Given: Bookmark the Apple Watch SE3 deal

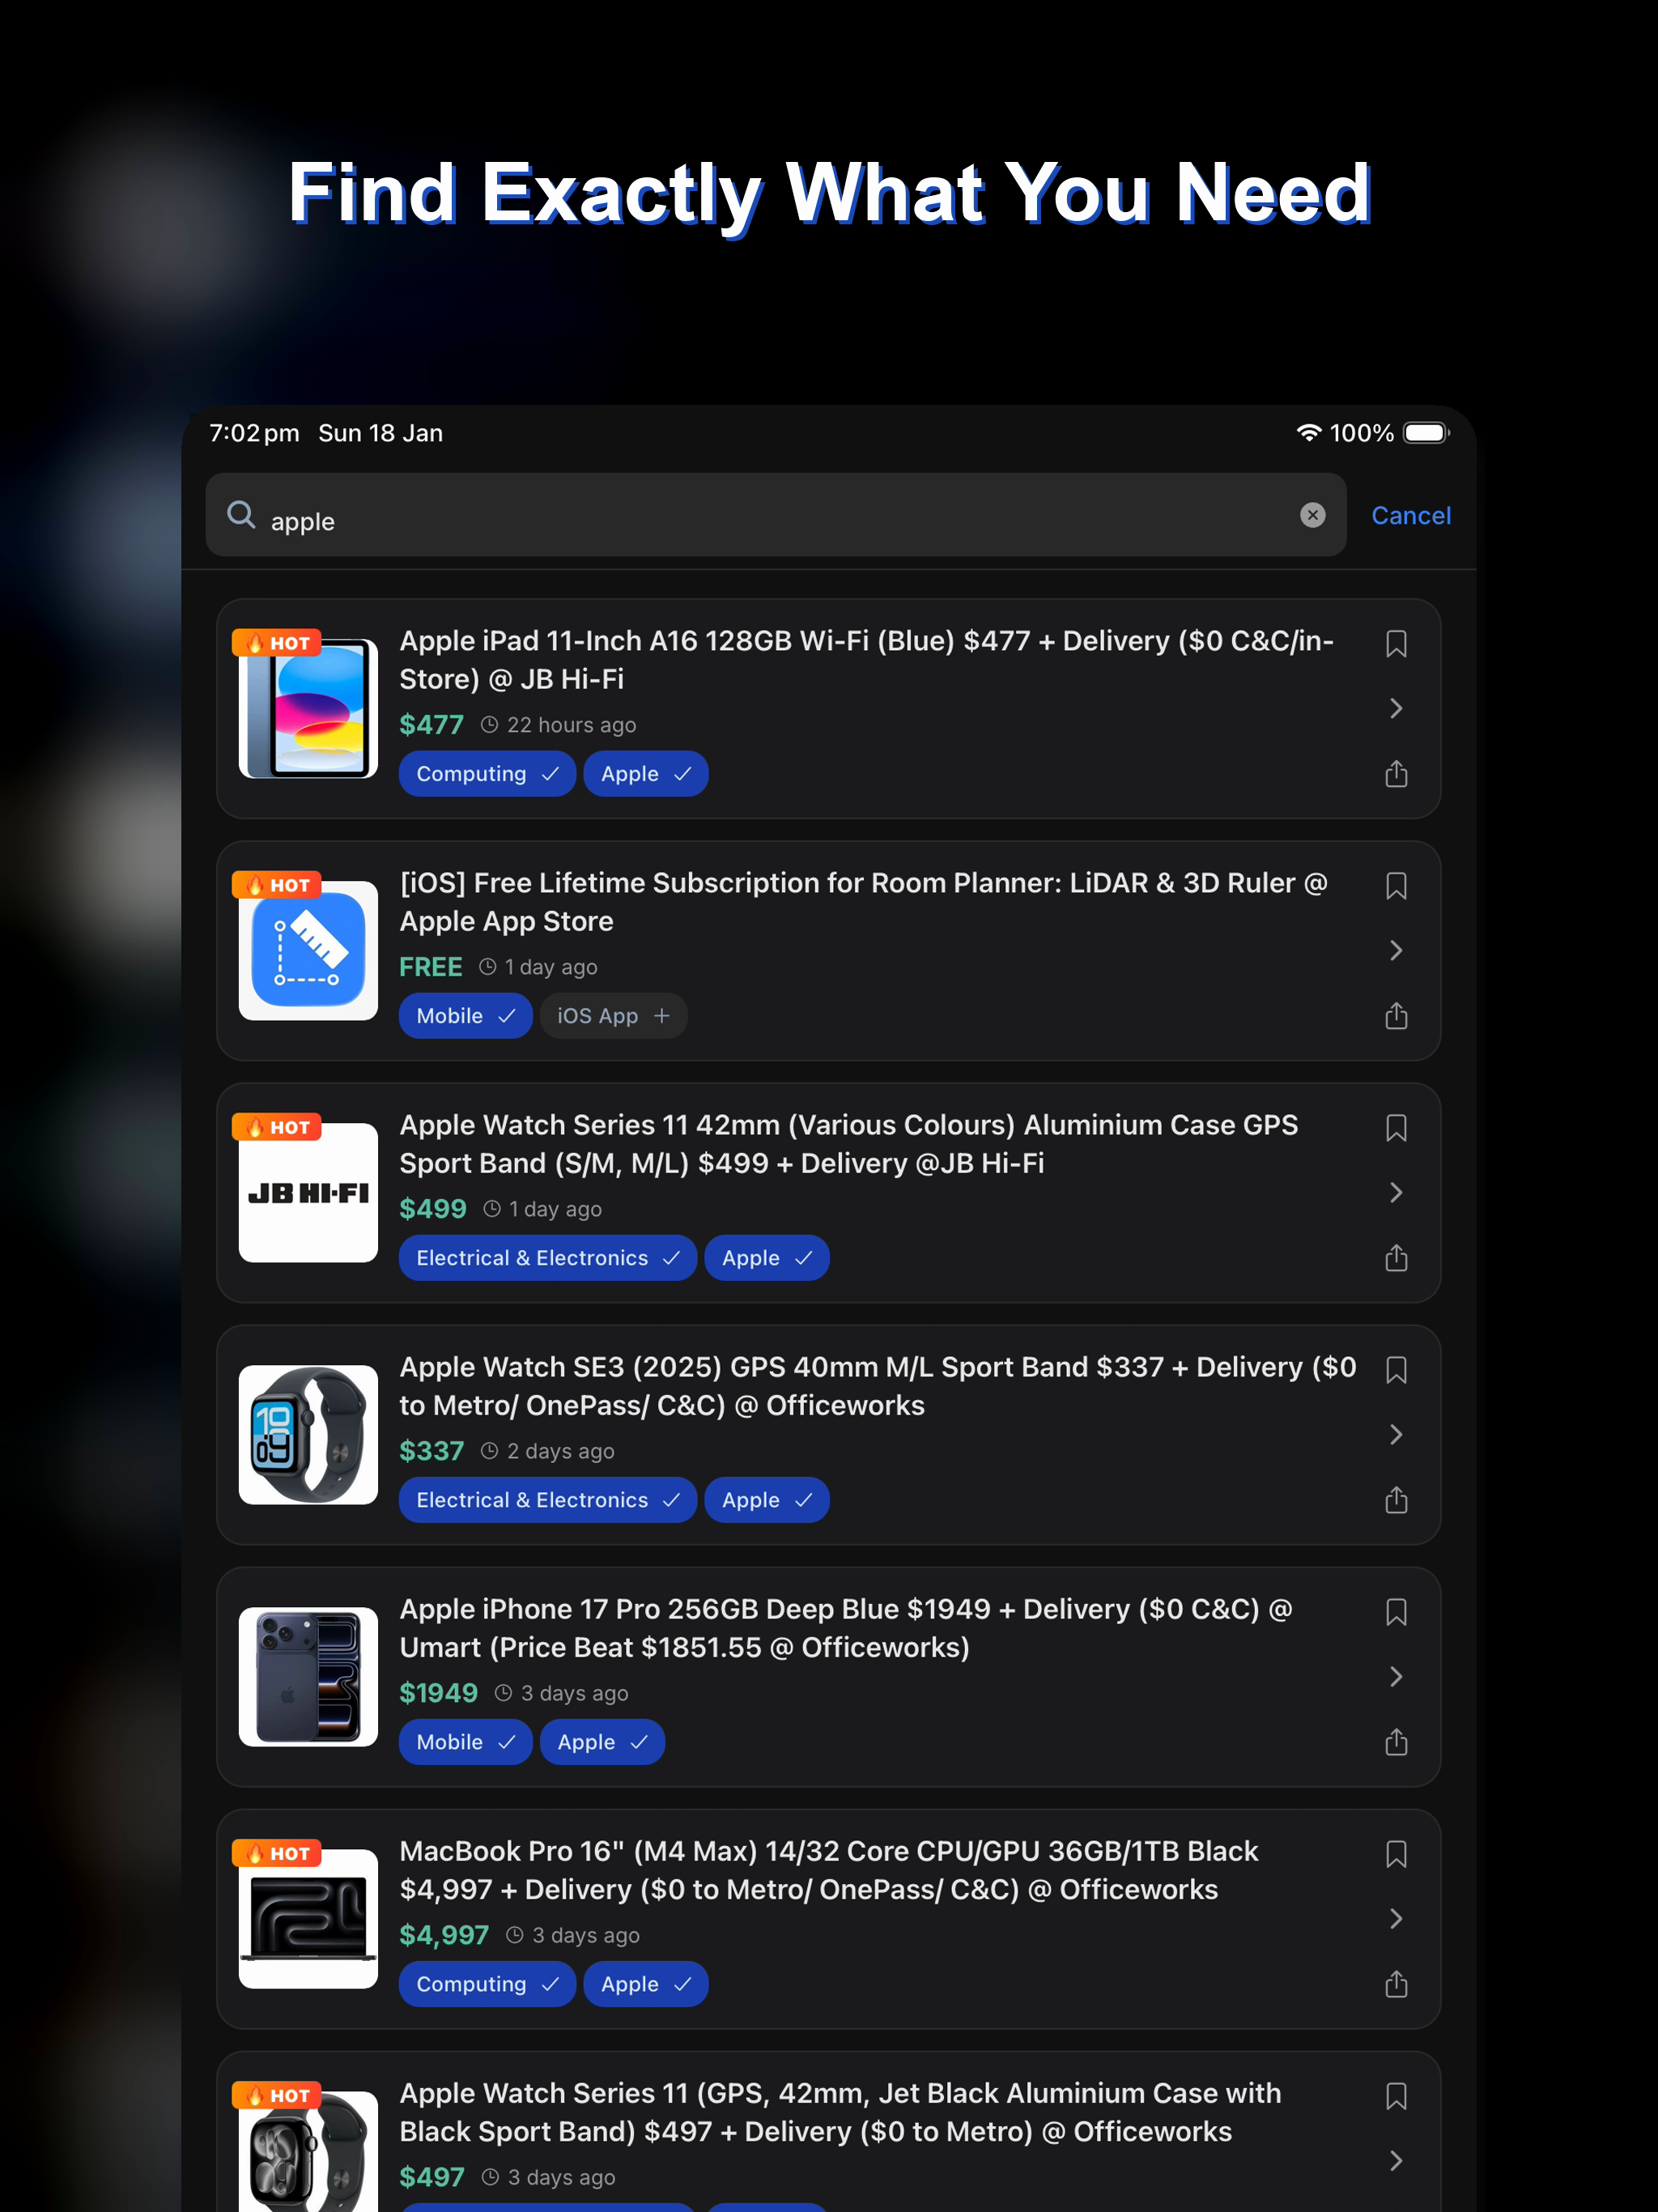Looking at the screenshot, I should point(1396,1370).
